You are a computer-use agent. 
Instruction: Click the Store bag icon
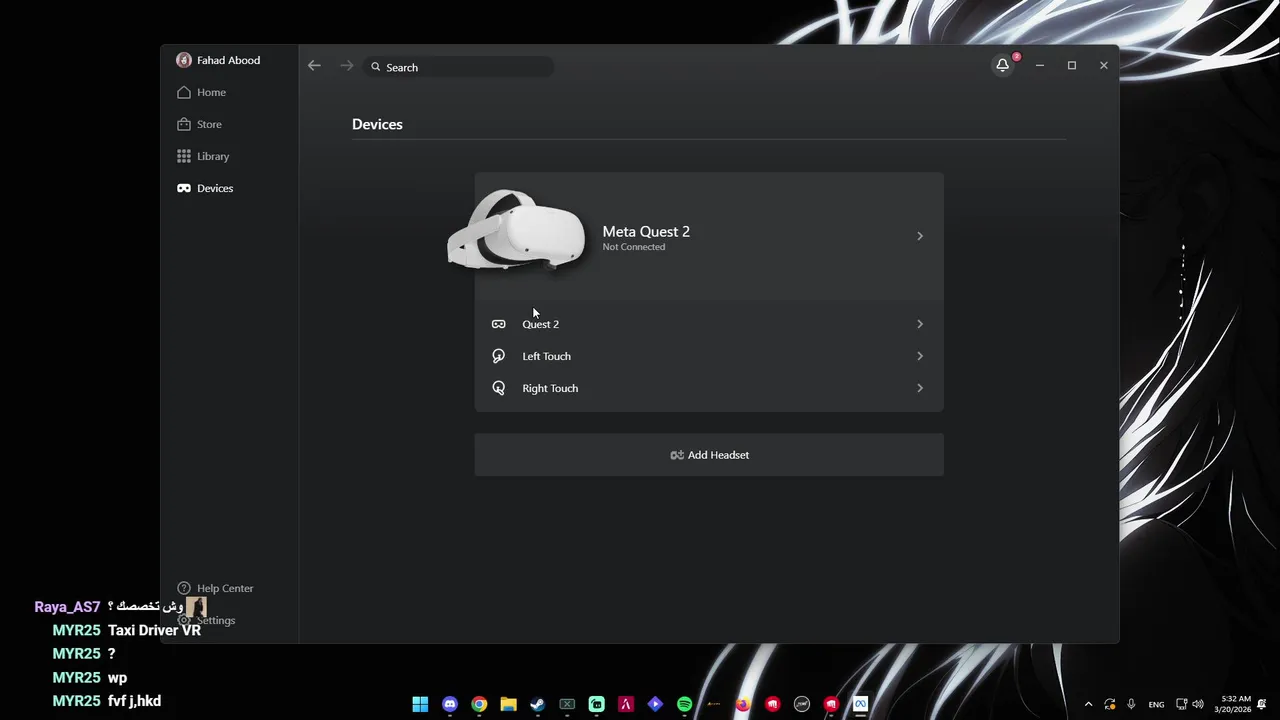184,124
